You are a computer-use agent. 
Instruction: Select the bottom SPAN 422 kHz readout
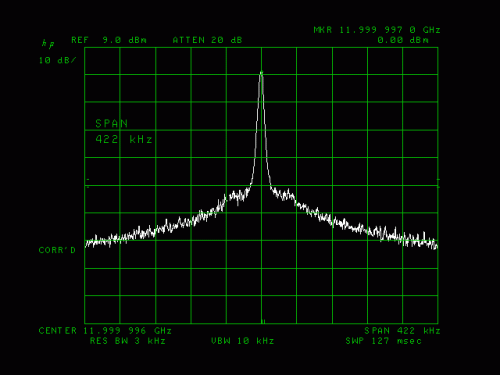coord(402,331)
